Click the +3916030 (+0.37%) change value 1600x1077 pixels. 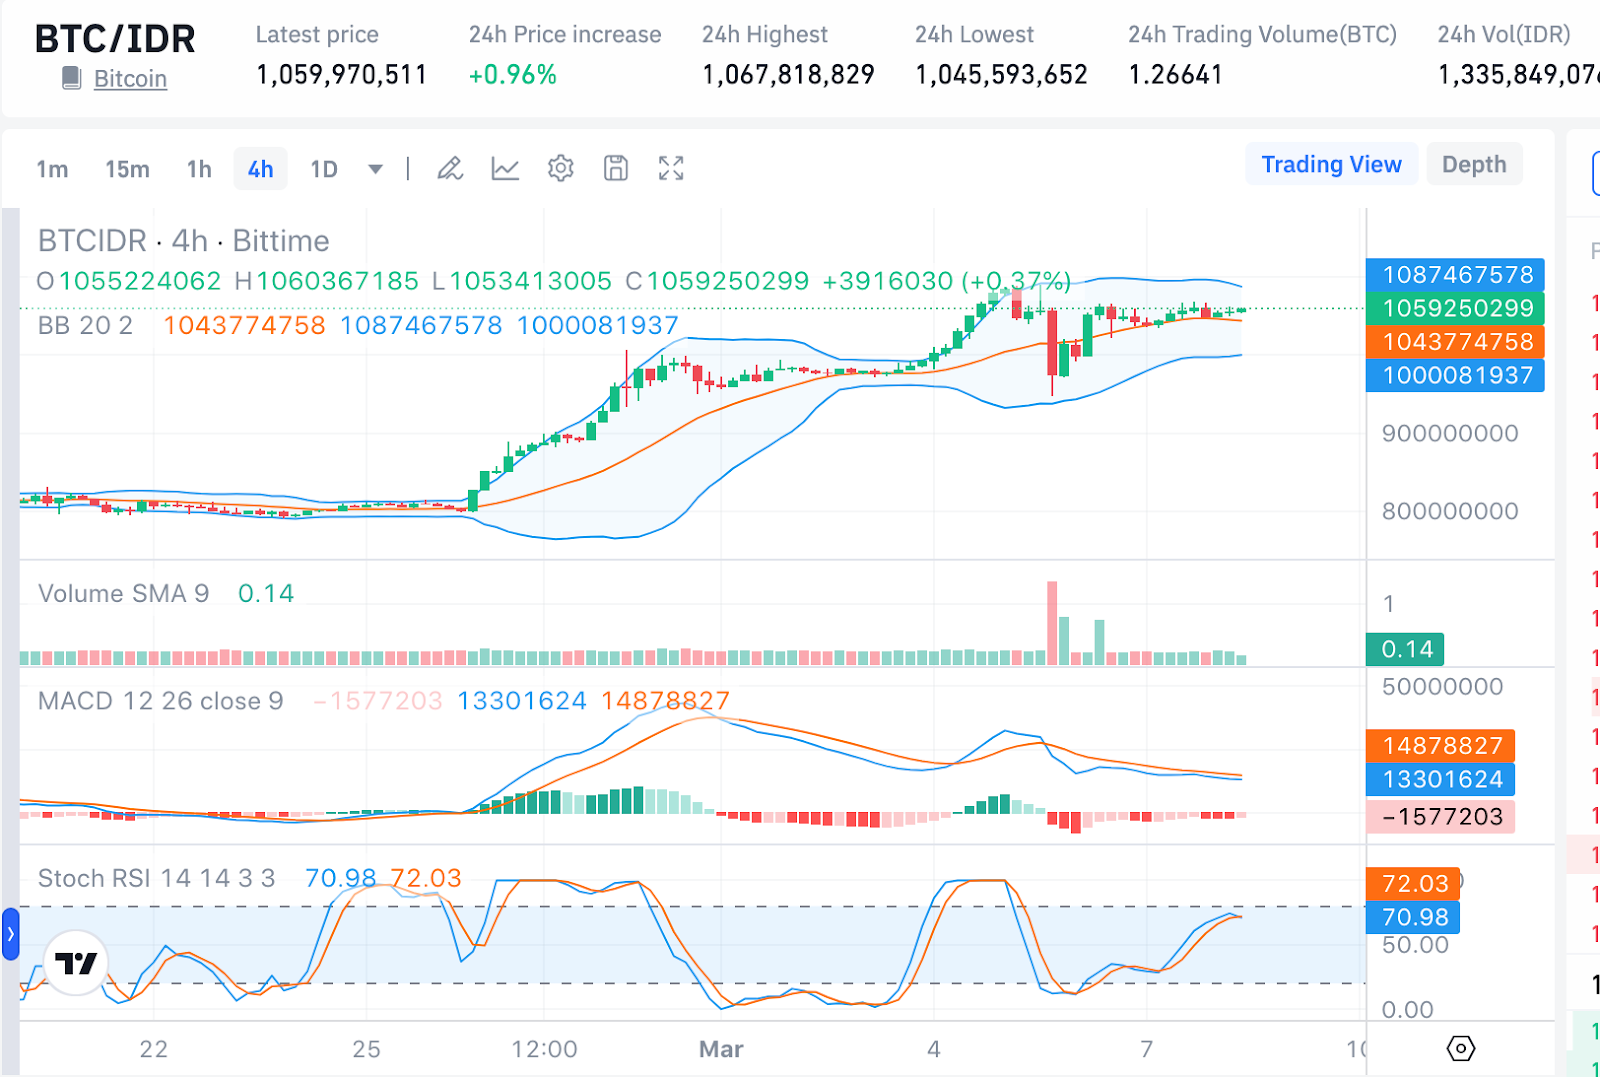(x=946, y=281)
